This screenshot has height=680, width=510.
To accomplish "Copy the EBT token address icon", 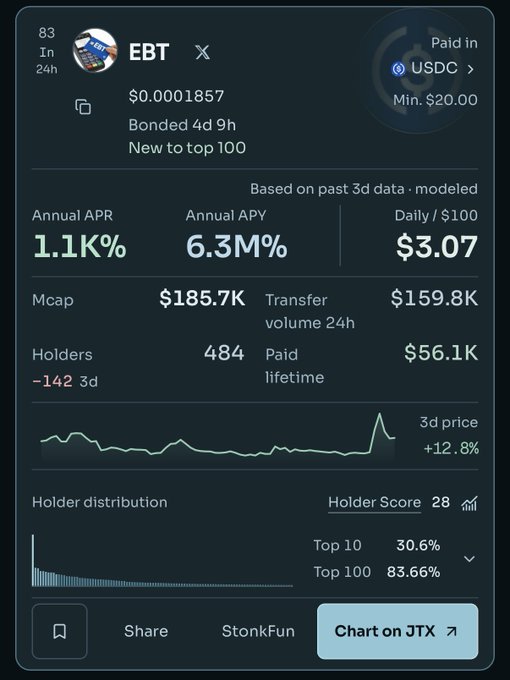I will tap(83, 107).
